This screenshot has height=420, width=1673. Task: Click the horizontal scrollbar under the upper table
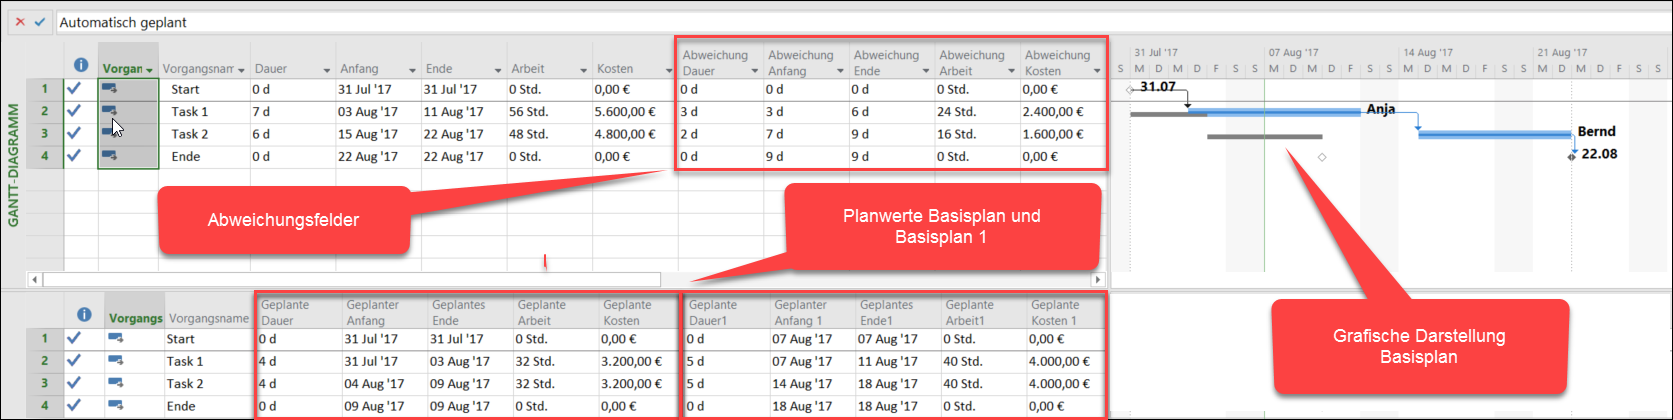(350, 280)
